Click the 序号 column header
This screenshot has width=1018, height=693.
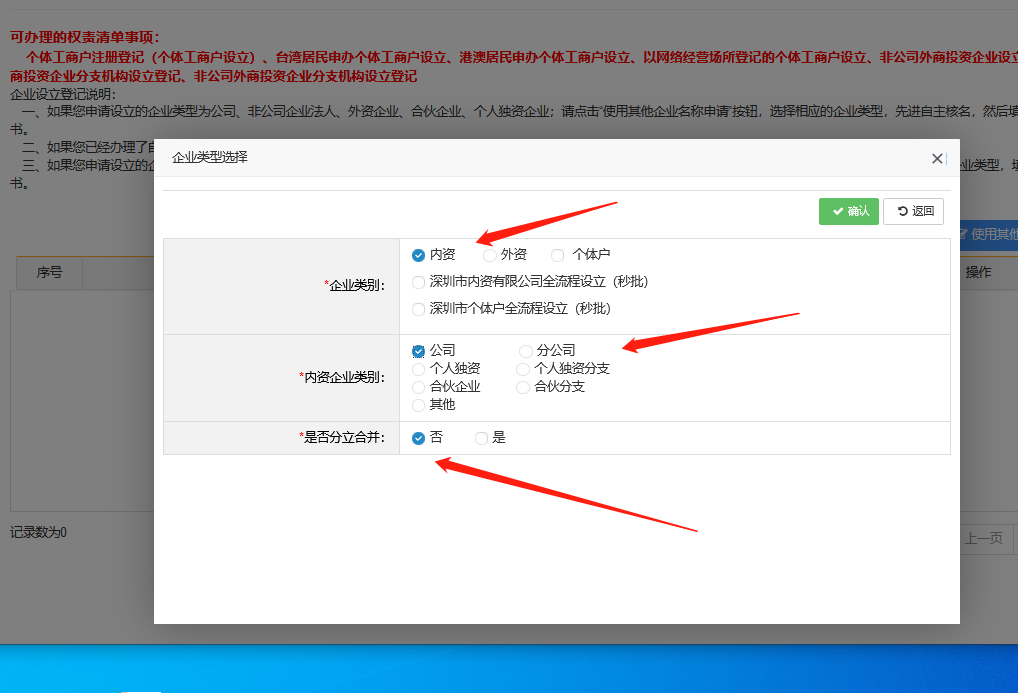click(x=49, y=273)
